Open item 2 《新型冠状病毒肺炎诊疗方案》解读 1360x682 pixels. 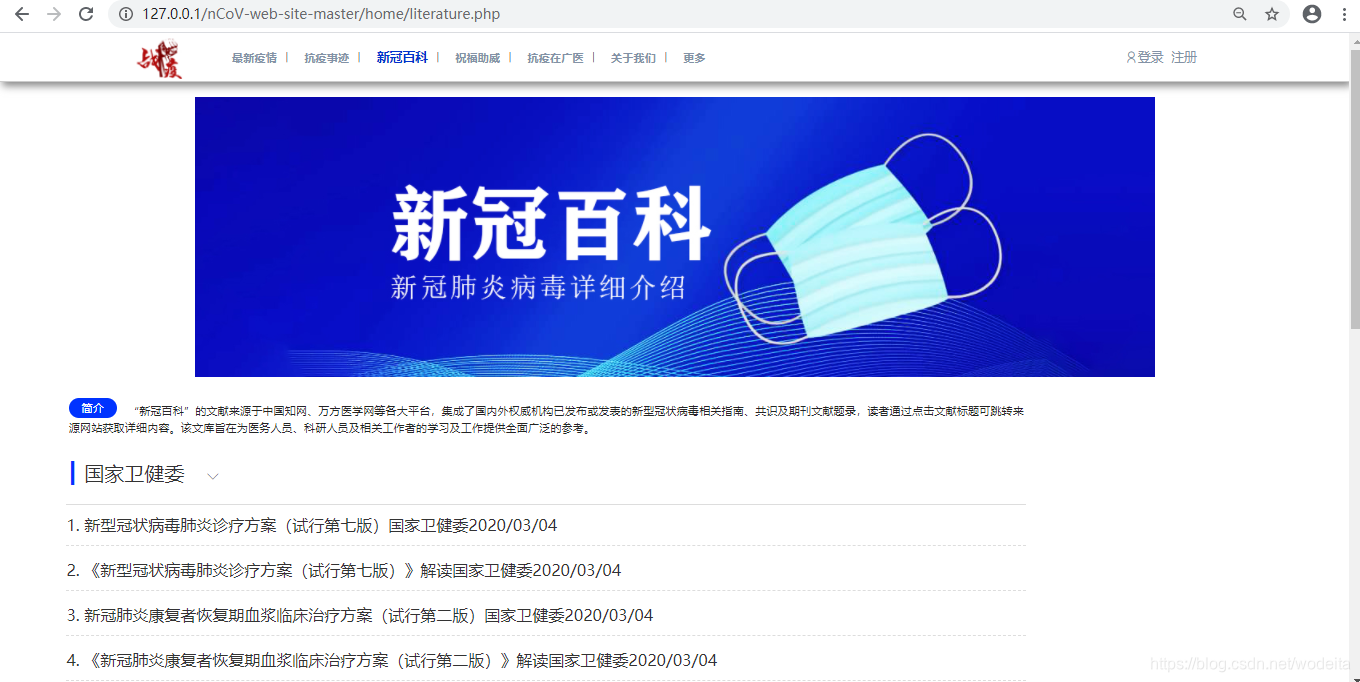tap(344, 570)
